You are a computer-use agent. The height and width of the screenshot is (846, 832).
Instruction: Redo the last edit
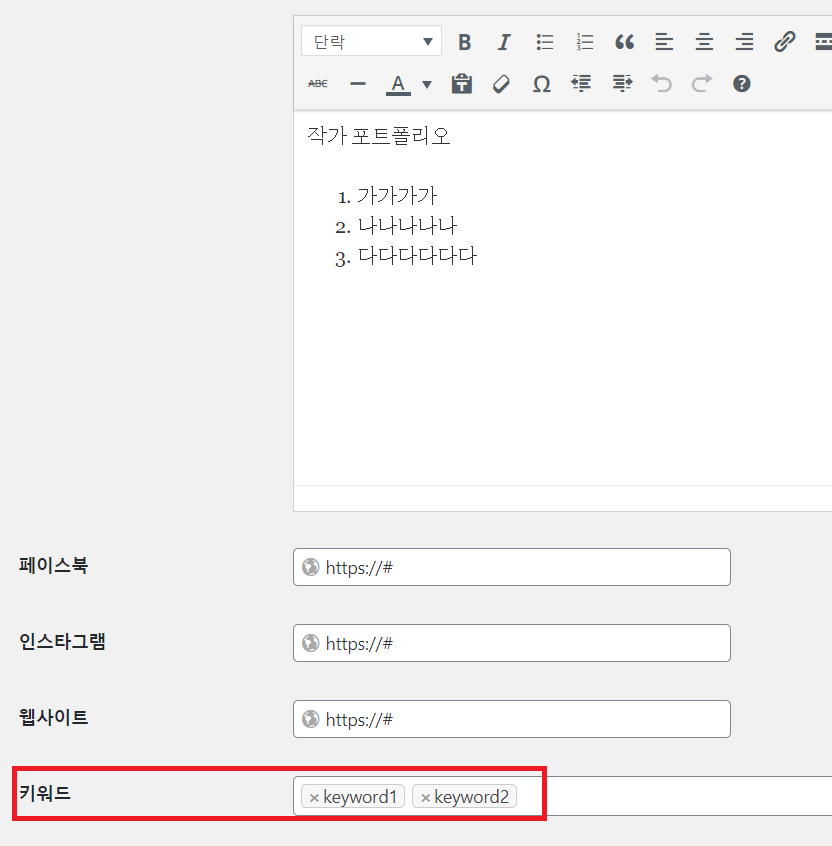(702, 84)
